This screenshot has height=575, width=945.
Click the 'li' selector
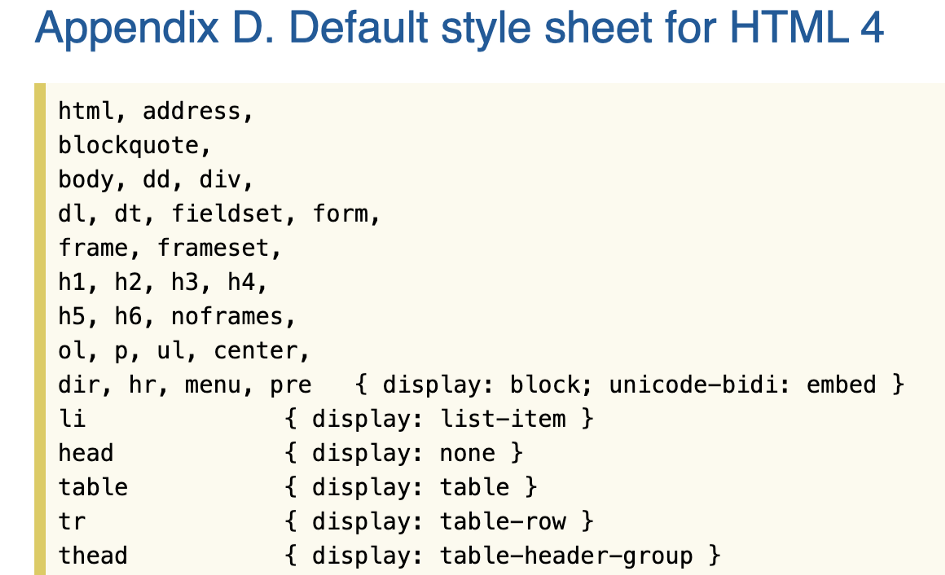(x=72, y=419)
